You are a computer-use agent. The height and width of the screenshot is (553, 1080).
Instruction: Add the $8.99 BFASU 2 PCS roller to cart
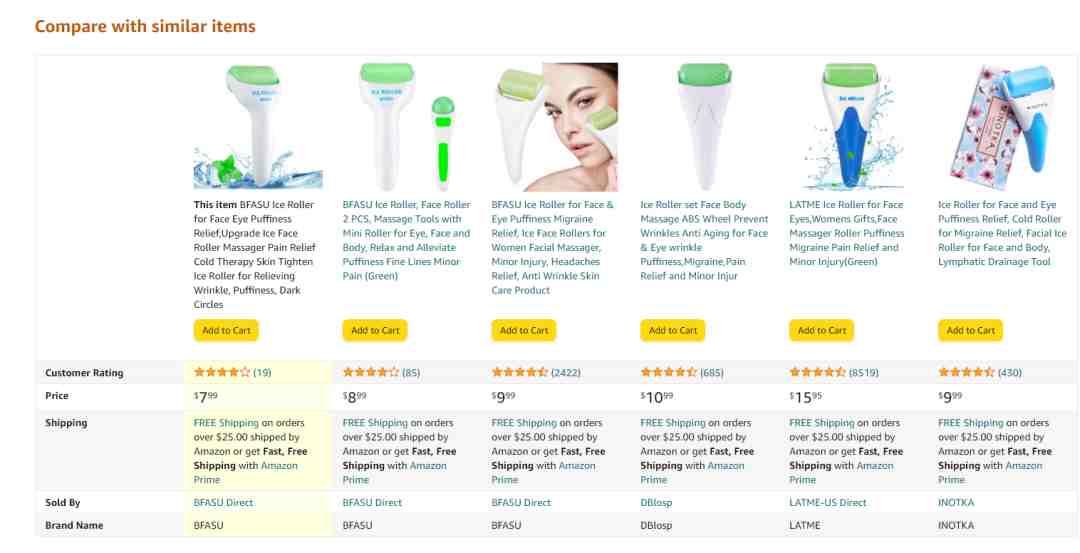pos(375,331)
